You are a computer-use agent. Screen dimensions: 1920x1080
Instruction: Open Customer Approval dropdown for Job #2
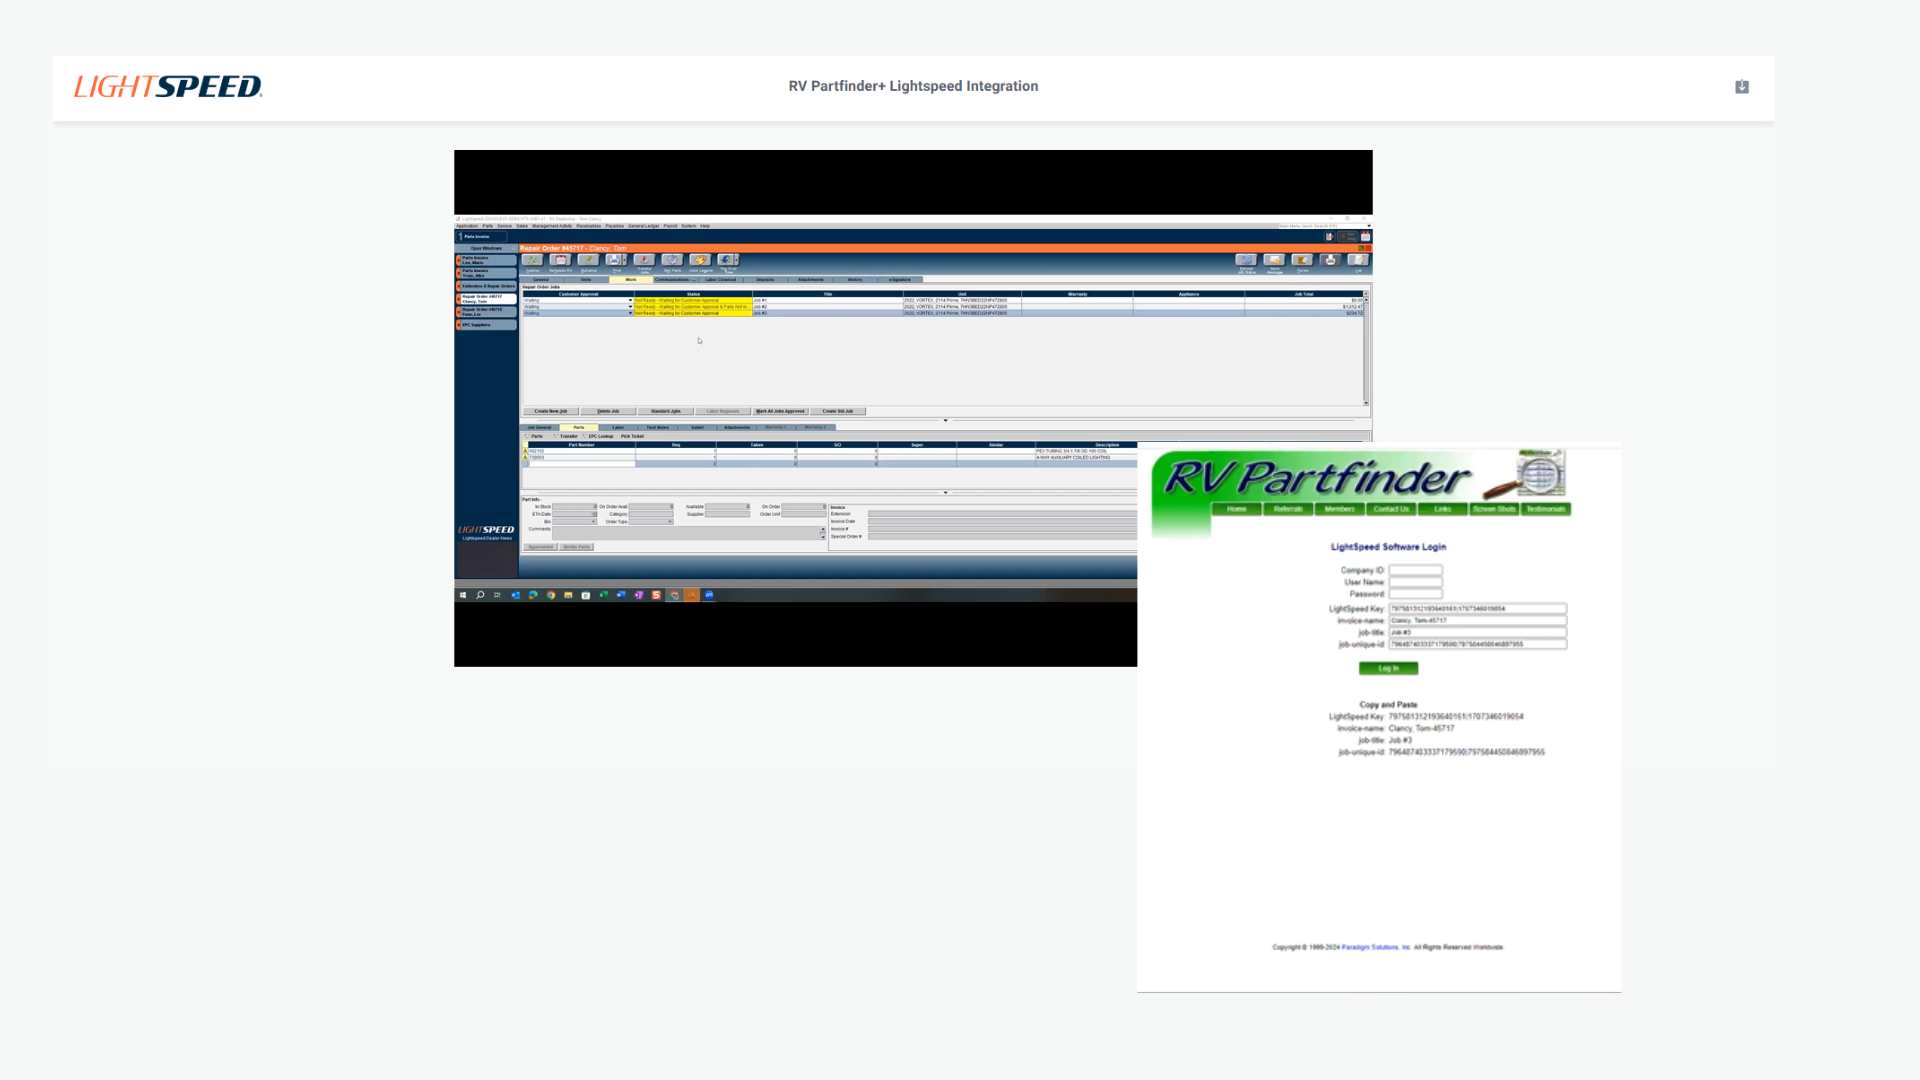click(x=630, y=307)
